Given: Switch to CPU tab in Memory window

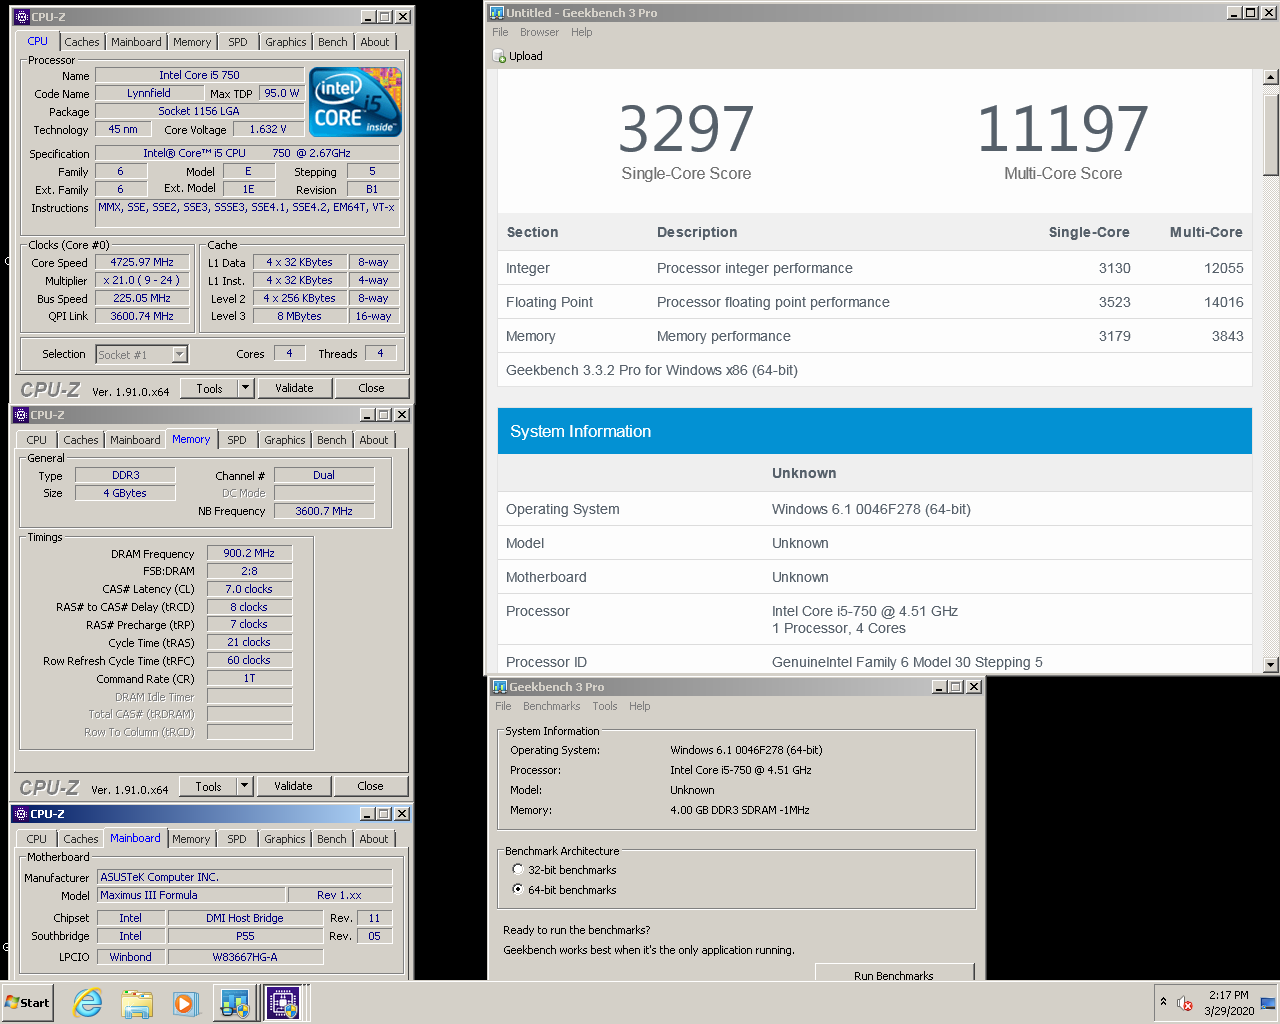Looking at the screenshot, I should (37, 440).
